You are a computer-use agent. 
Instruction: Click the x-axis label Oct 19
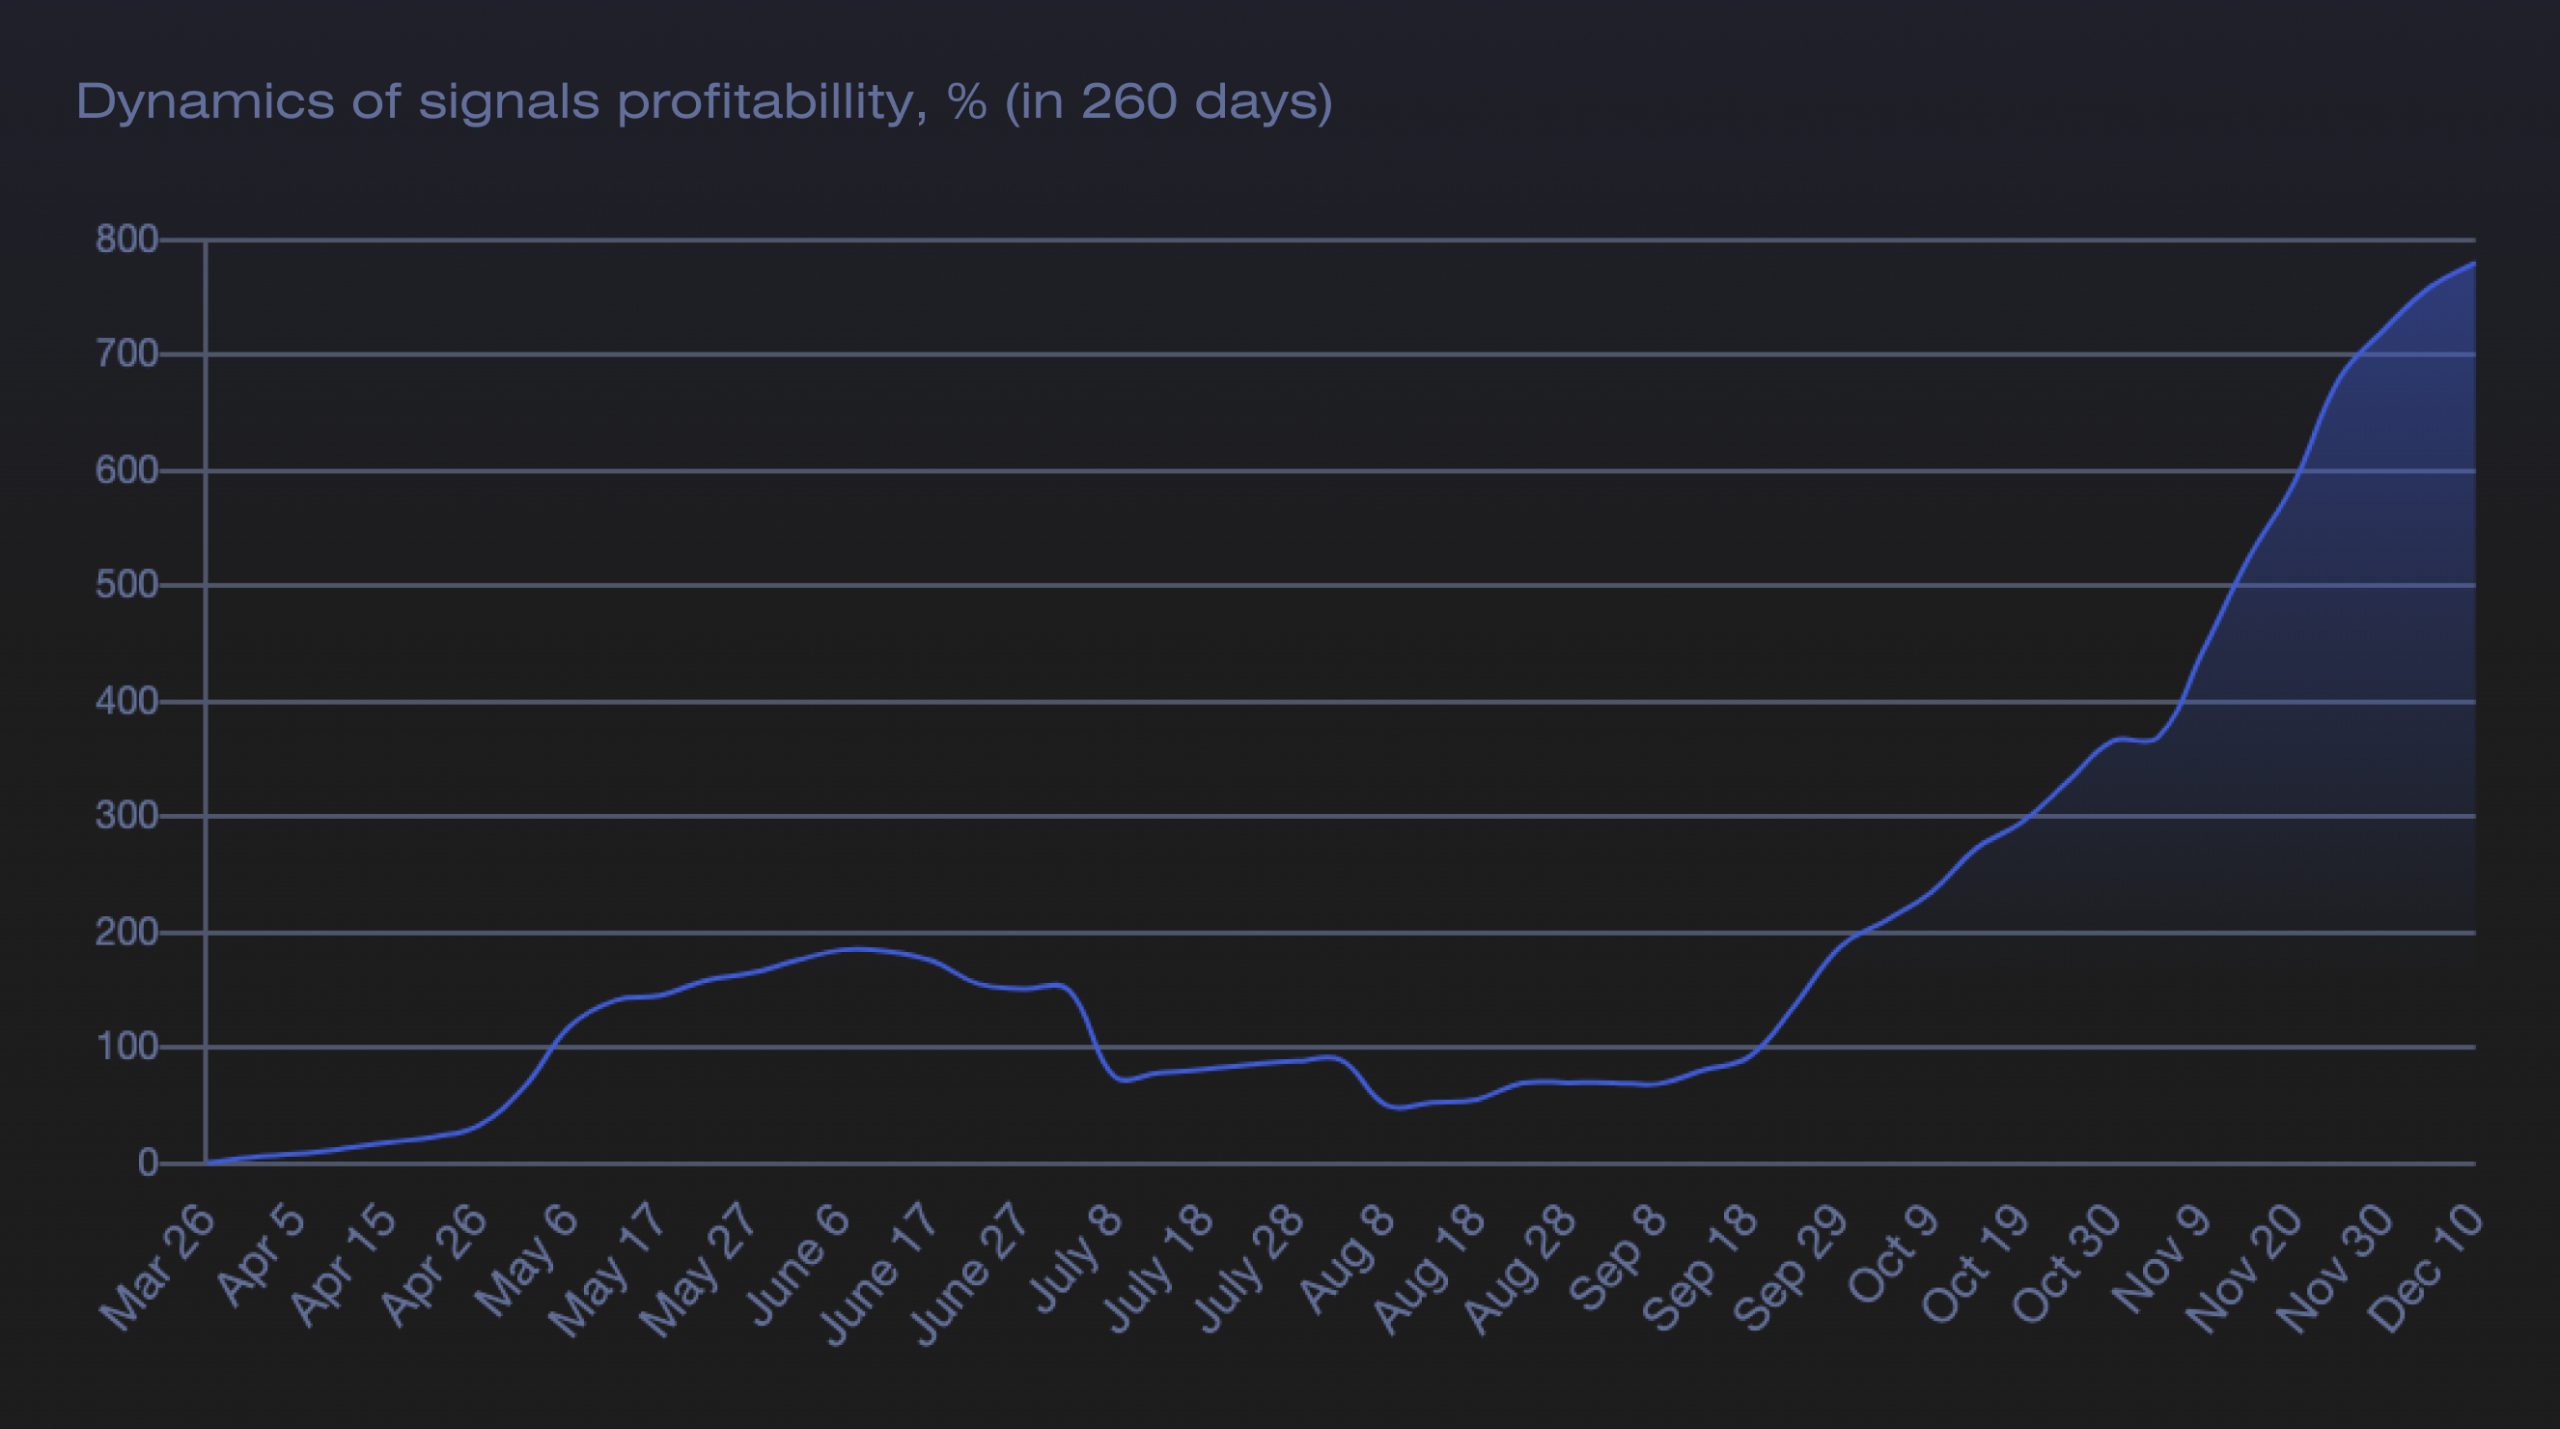pos(1976,1263)
